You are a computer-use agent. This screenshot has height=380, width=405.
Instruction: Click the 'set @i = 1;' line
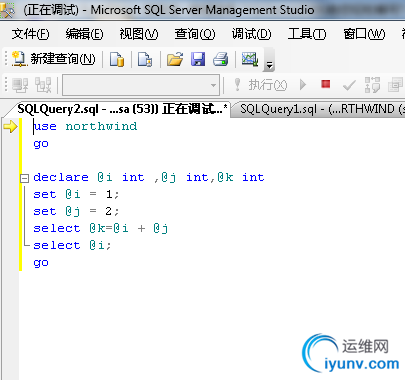[76, 194]
